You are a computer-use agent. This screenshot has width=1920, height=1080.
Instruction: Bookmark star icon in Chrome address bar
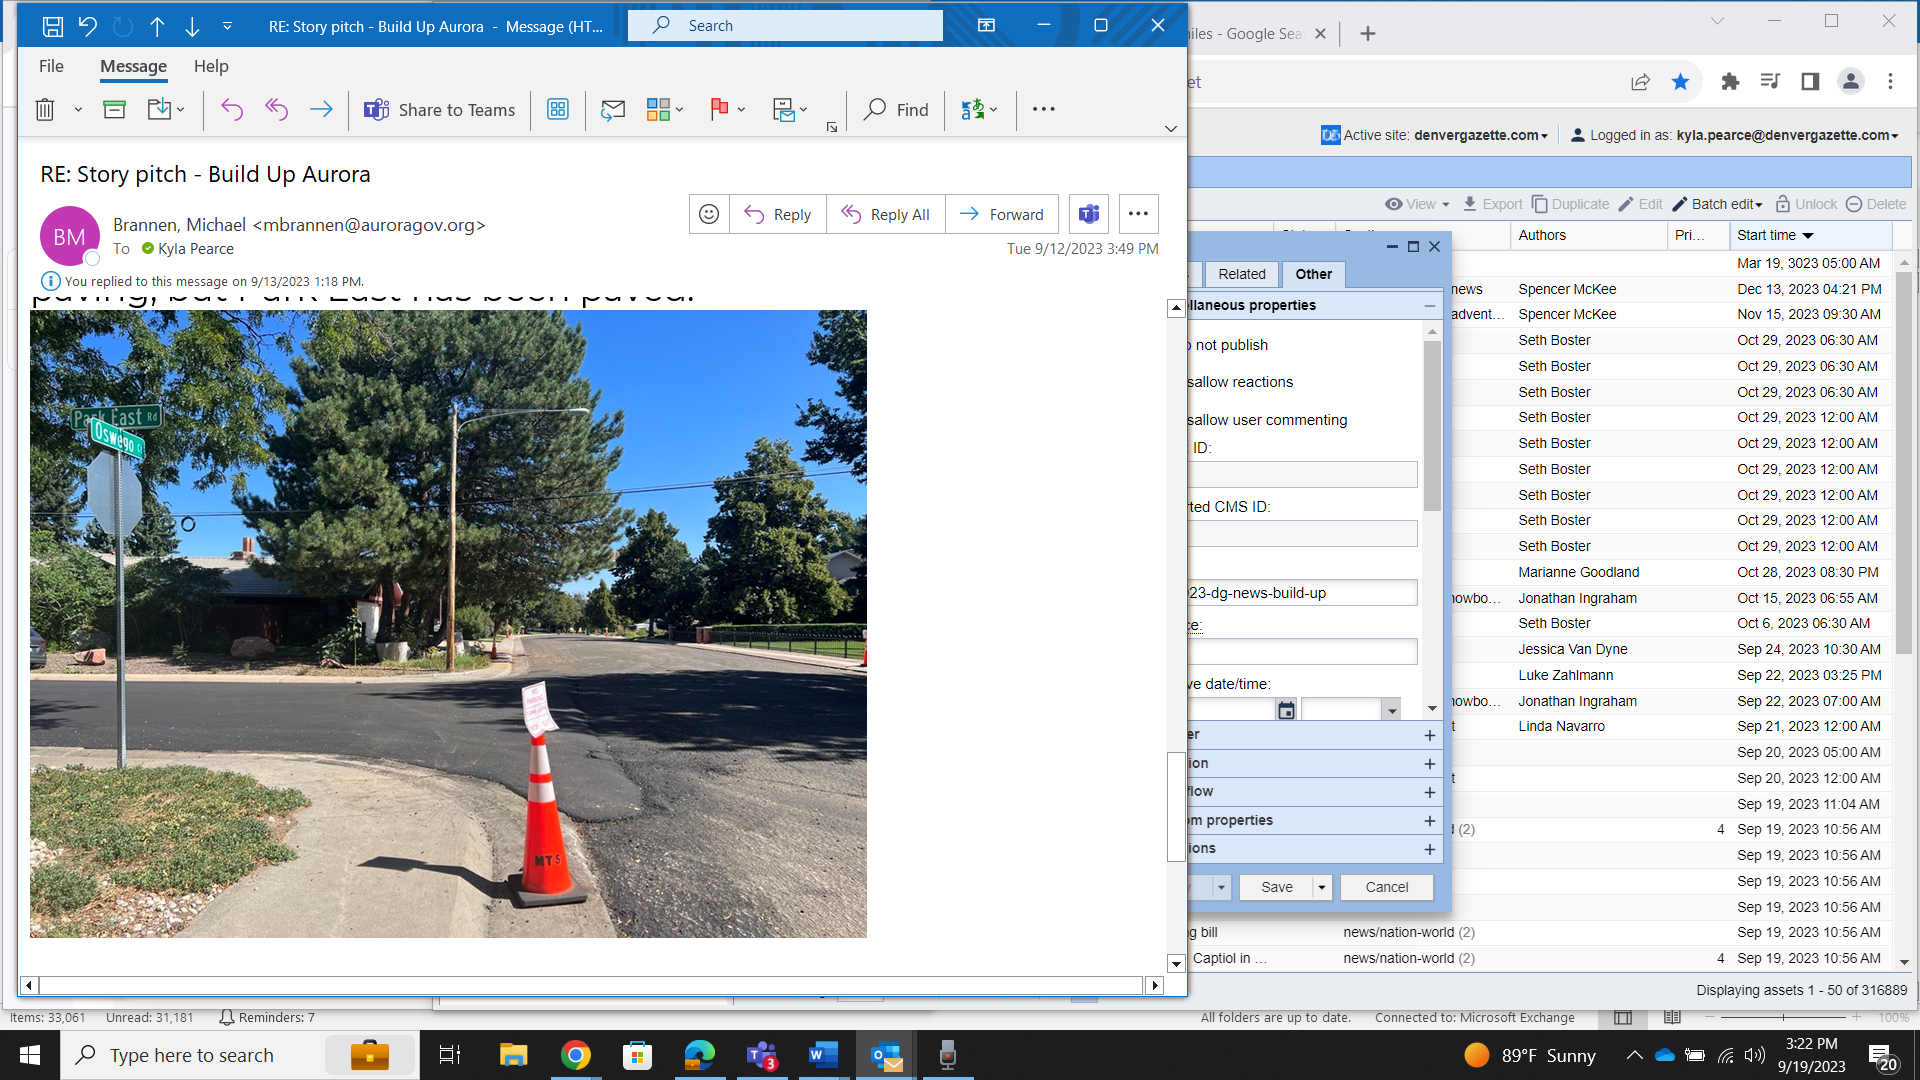(1680, 82)
